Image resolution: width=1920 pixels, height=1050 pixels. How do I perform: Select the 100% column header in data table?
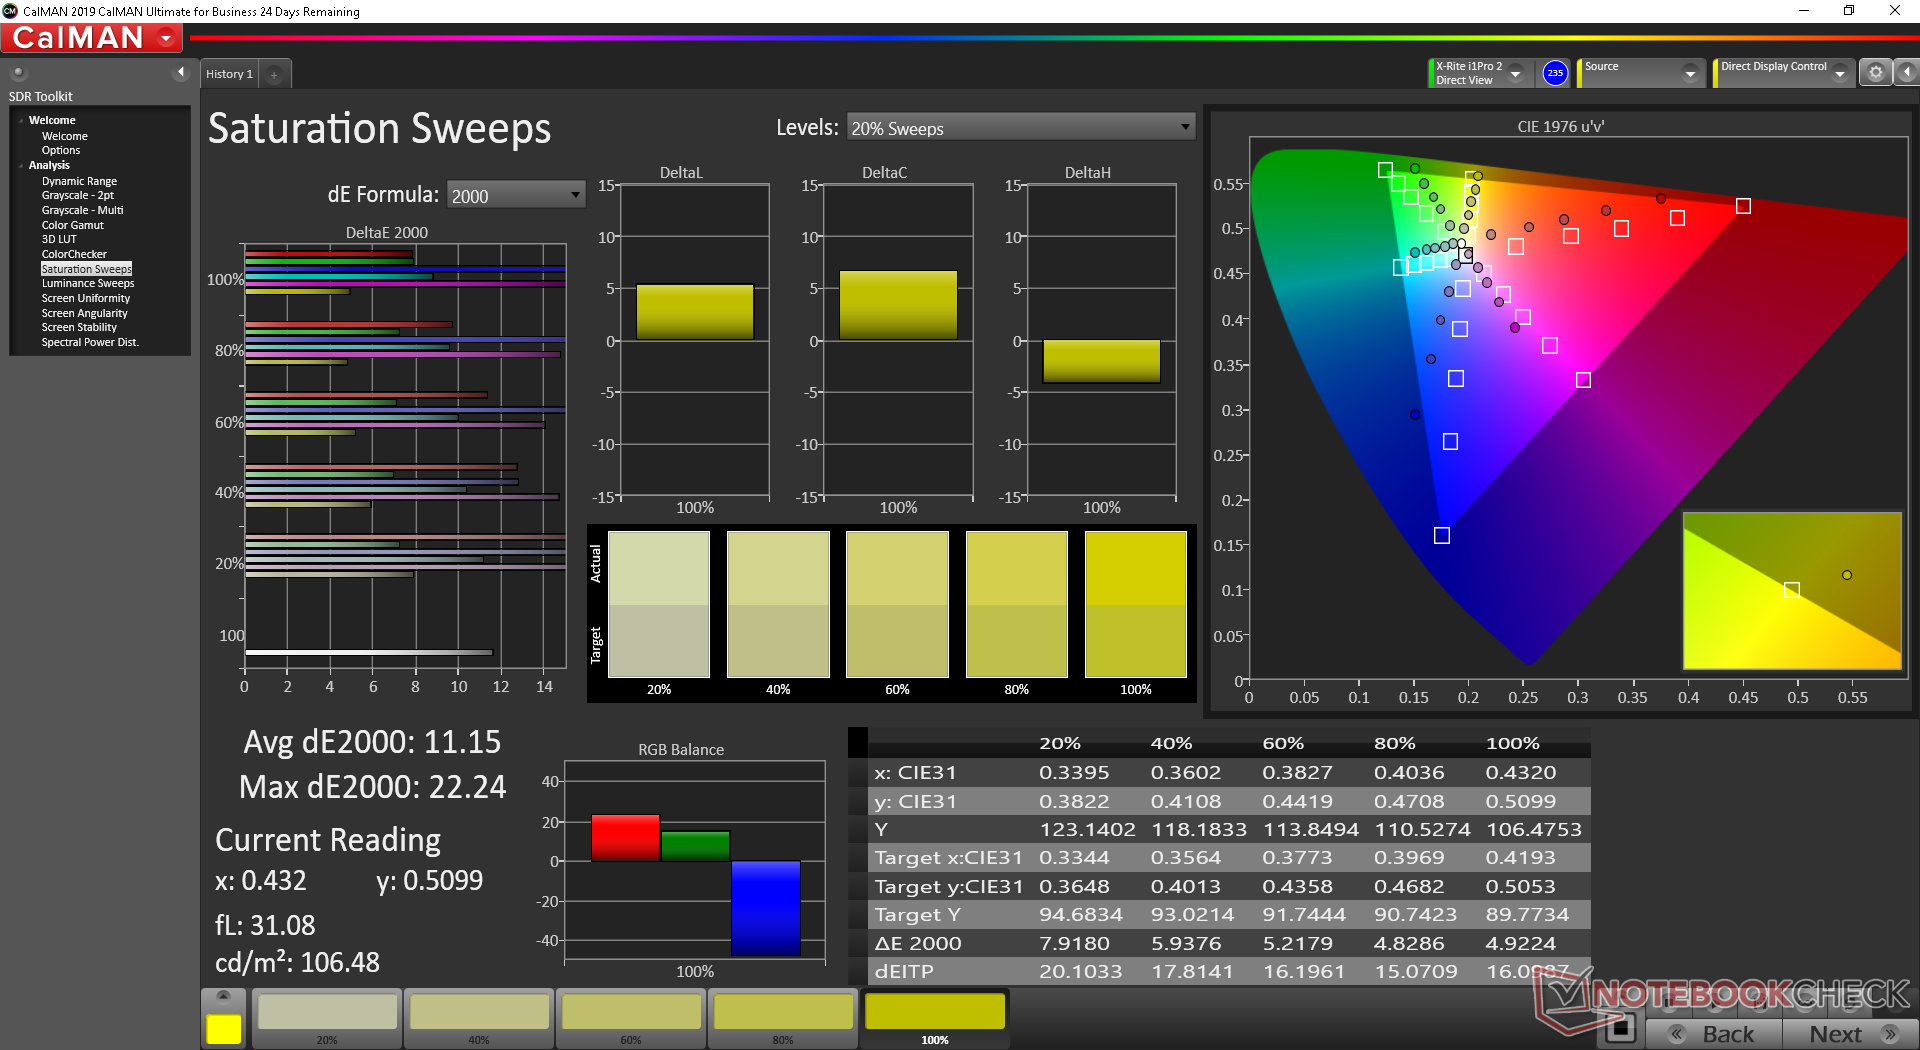click(x=1513, y=743)
